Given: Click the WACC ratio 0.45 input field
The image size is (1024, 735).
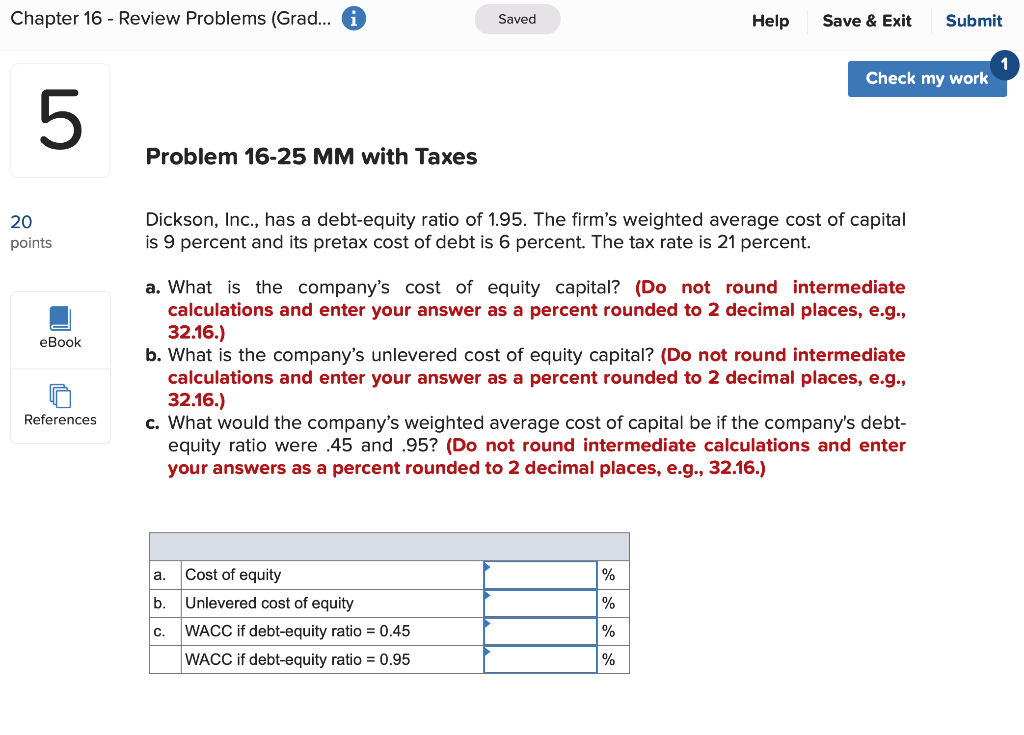Looking at the screenshot, I should [x=540, y=630].
